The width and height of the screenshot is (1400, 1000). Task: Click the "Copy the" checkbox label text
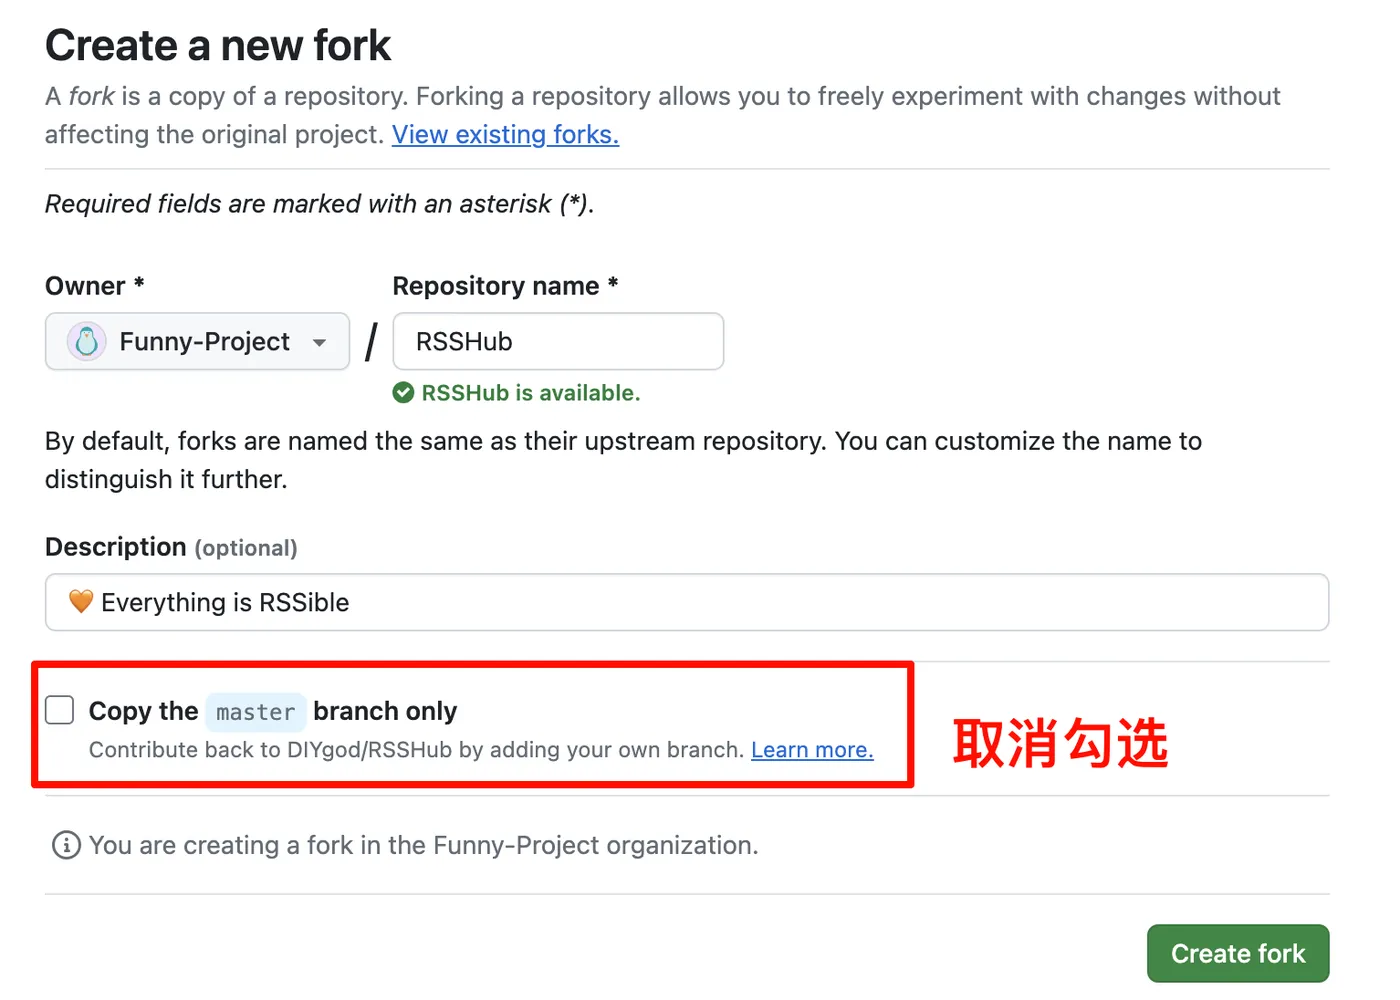tap(144, 711)
